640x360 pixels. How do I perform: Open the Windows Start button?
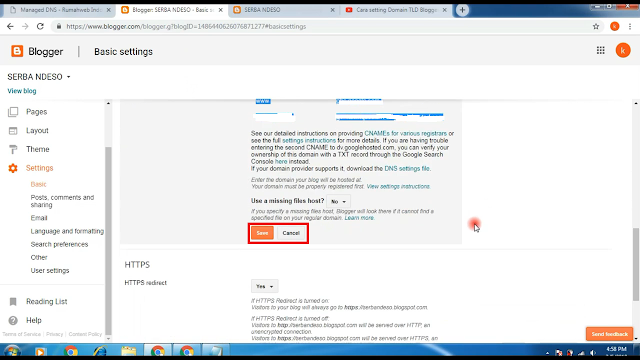pyautogui.click(x=12, y=351)
